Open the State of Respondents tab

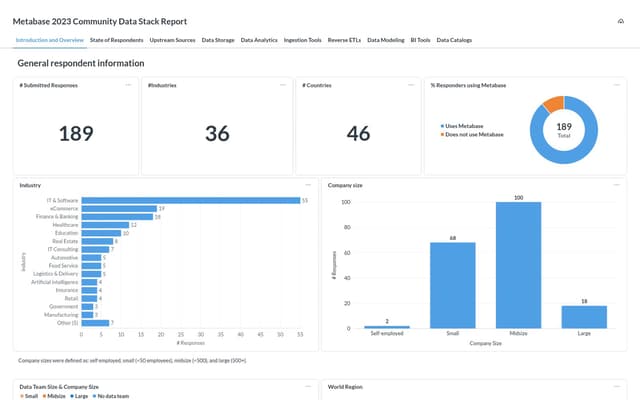point(116,40)
